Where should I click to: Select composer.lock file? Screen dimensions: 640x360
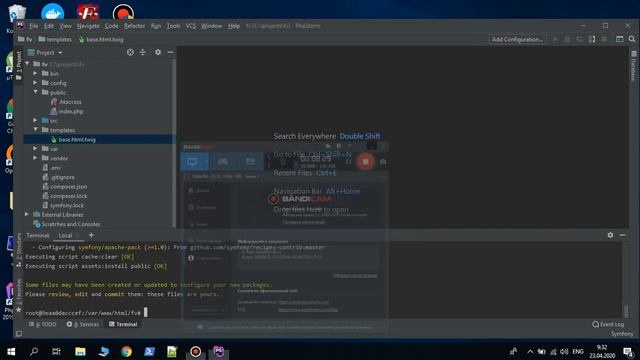tap(64, 196)
